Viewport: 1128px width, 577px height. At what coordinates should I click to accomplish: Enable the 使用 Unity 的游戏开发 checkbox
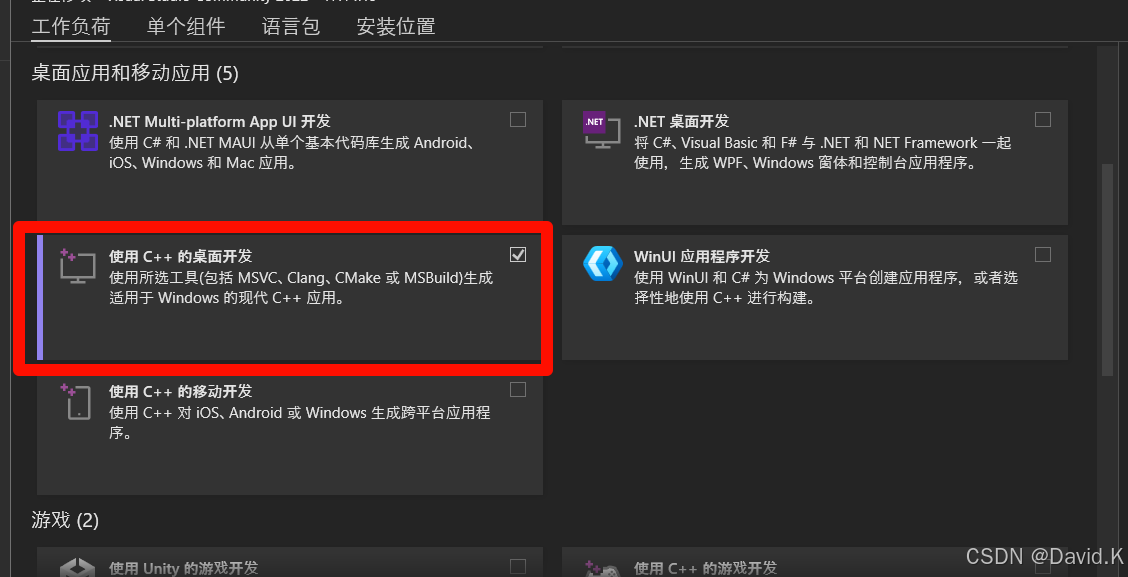(518, 565)
